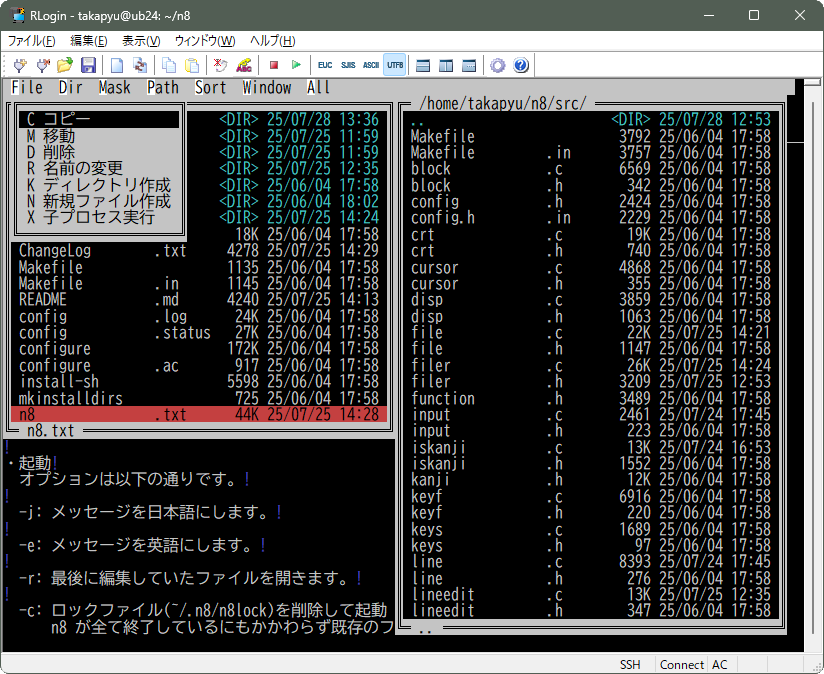Open the ウィンドウ(W) menu
The width and height of the screenshot is (824, 674).
[205, 41]
